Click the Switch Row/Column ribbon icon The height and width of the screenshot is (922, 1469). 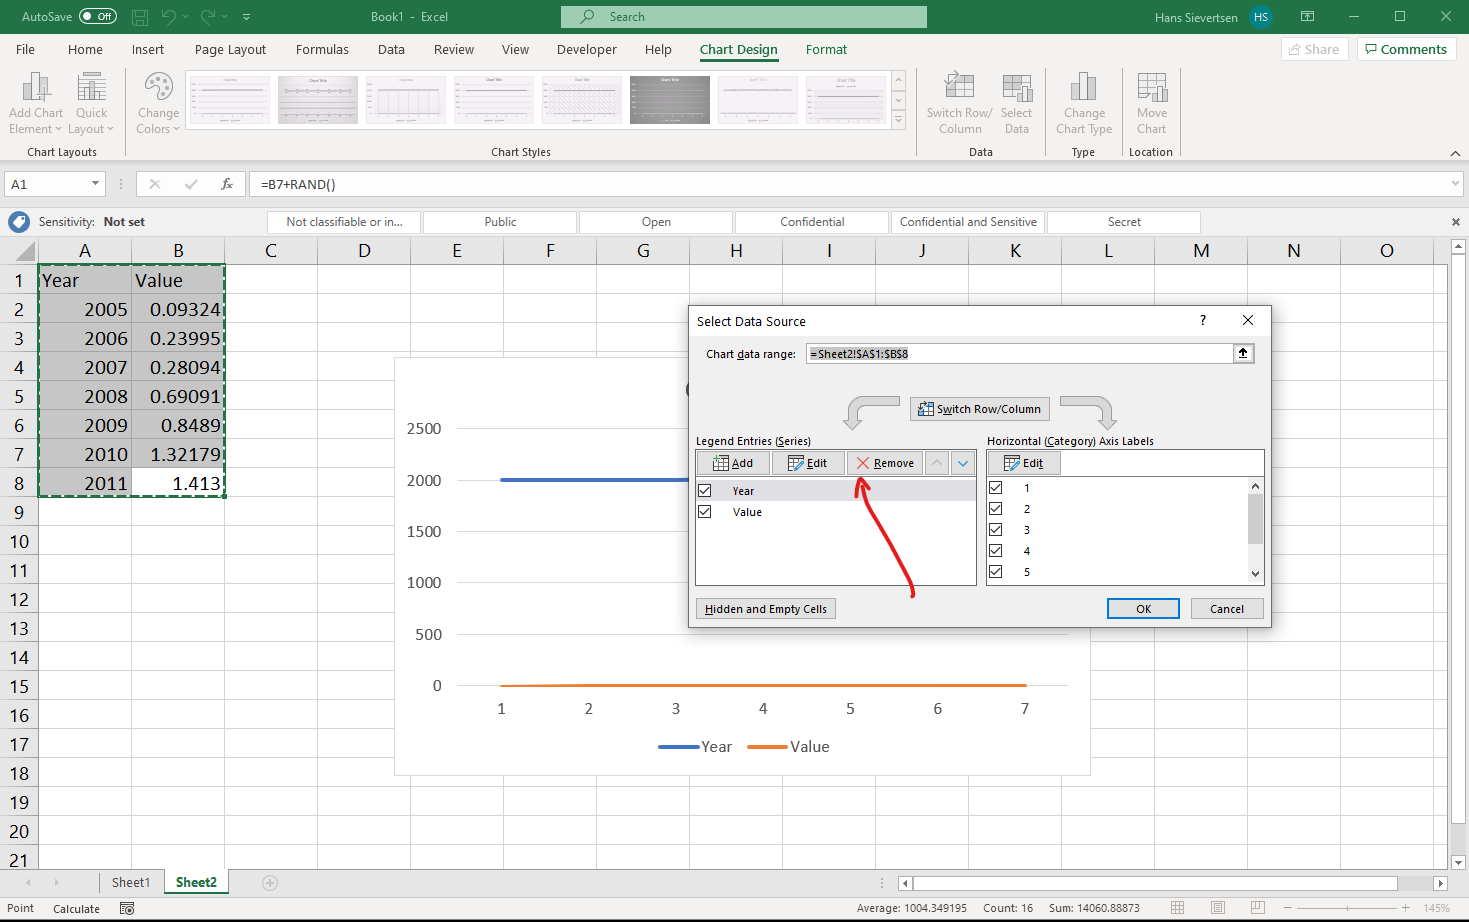(959, 87)
